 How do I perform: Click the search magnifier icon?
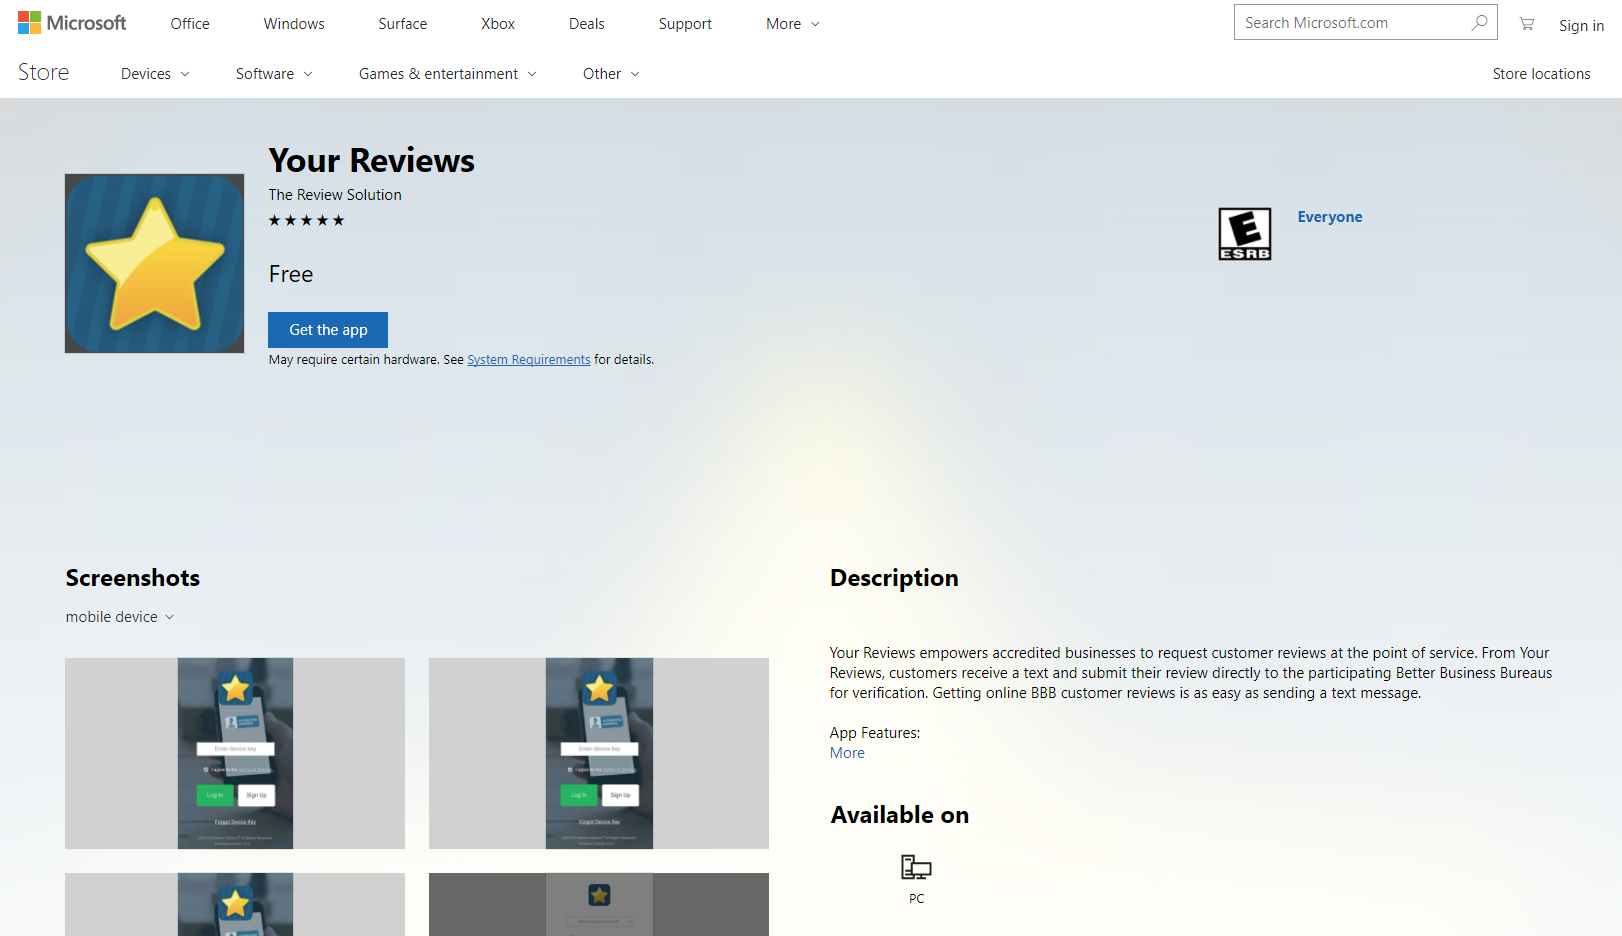coord(1479,23)
